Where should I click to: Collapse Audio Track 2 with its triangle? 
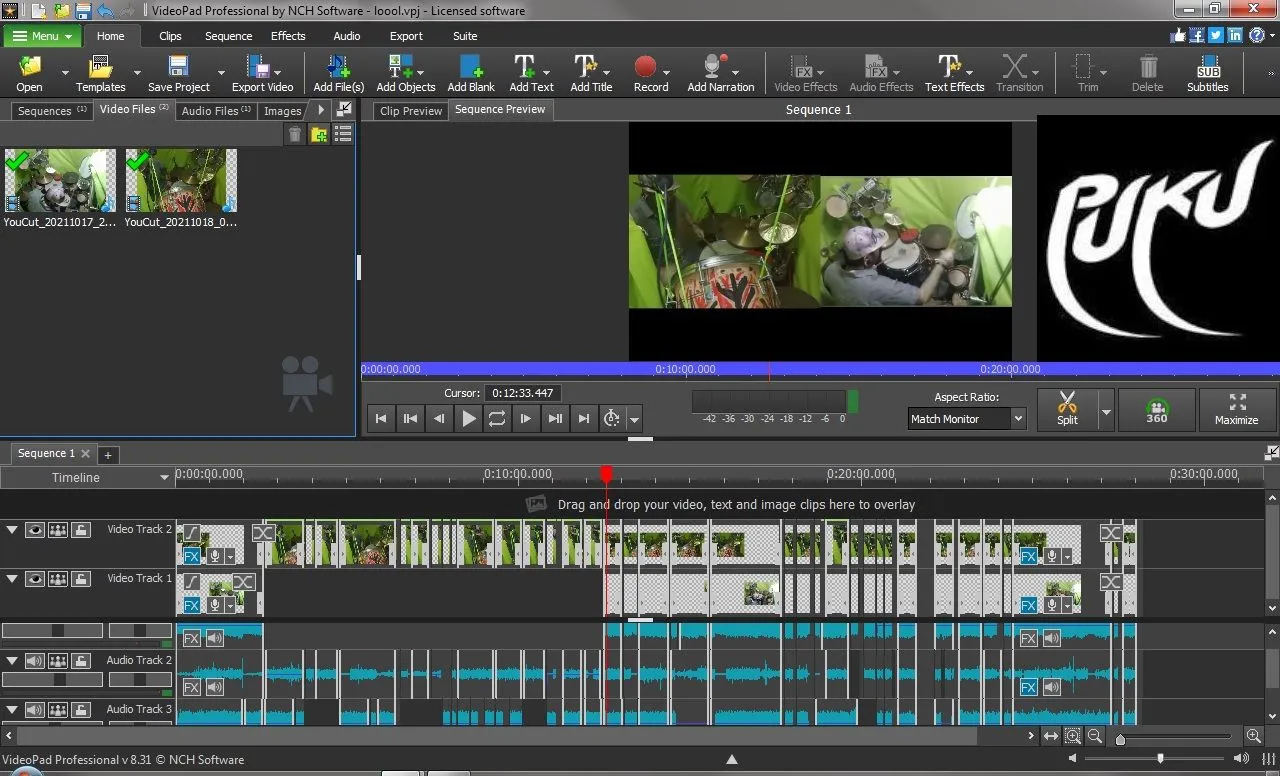12,661
